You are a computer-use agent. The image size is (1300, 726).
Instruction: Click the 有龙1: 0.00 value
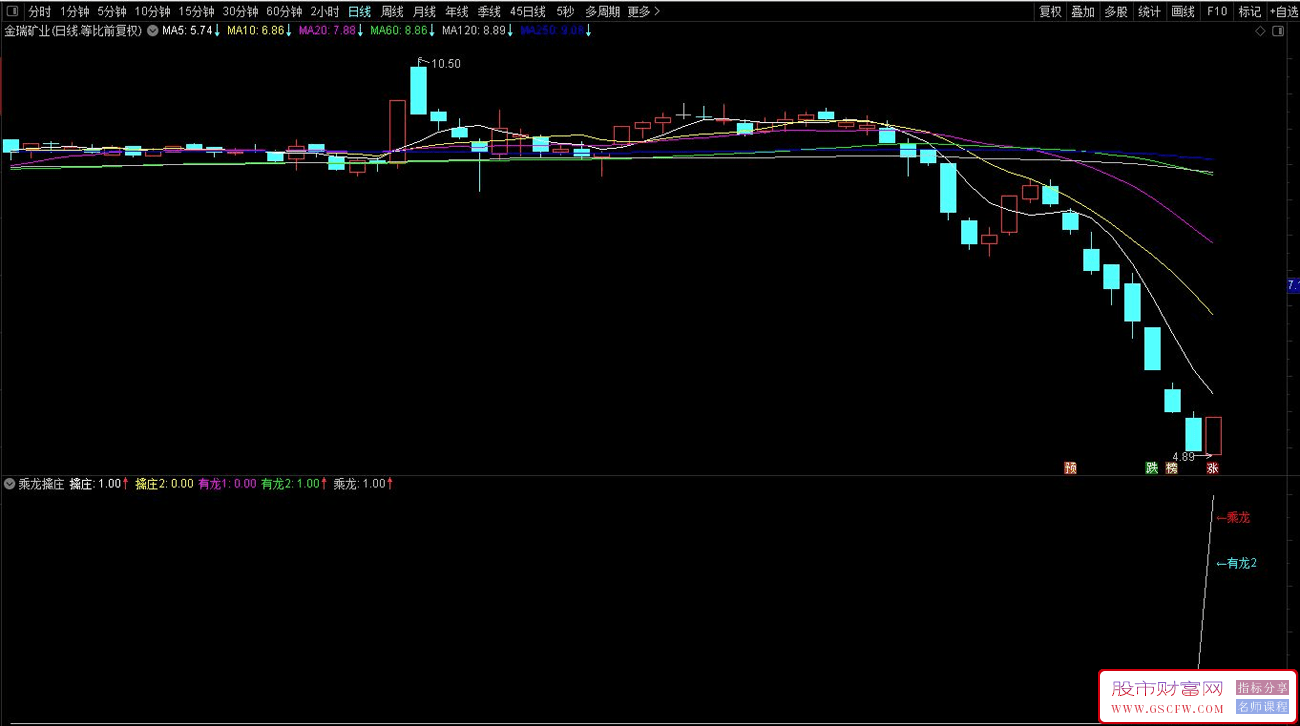(x=227, y=484)
